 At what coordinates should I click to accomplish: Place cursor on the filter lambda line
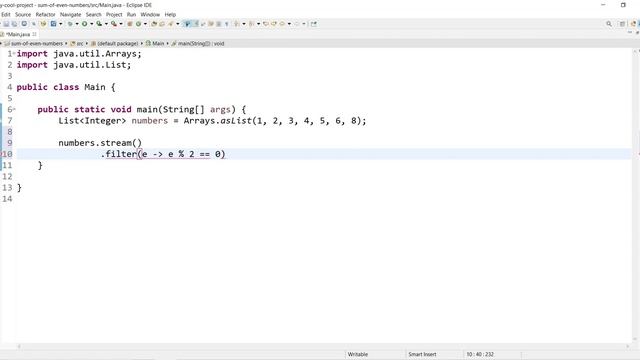click(x=163, y=154)
